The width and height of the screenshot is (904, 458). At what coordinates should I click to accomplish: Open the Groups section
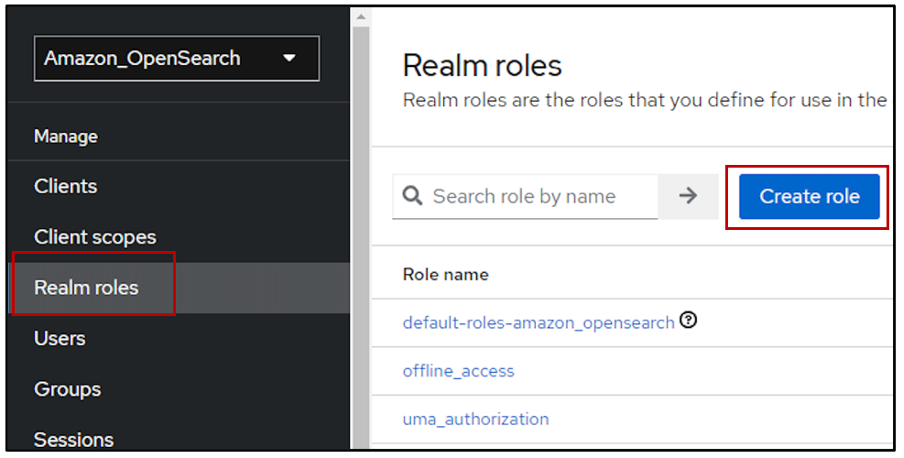[x=67, y=389]
